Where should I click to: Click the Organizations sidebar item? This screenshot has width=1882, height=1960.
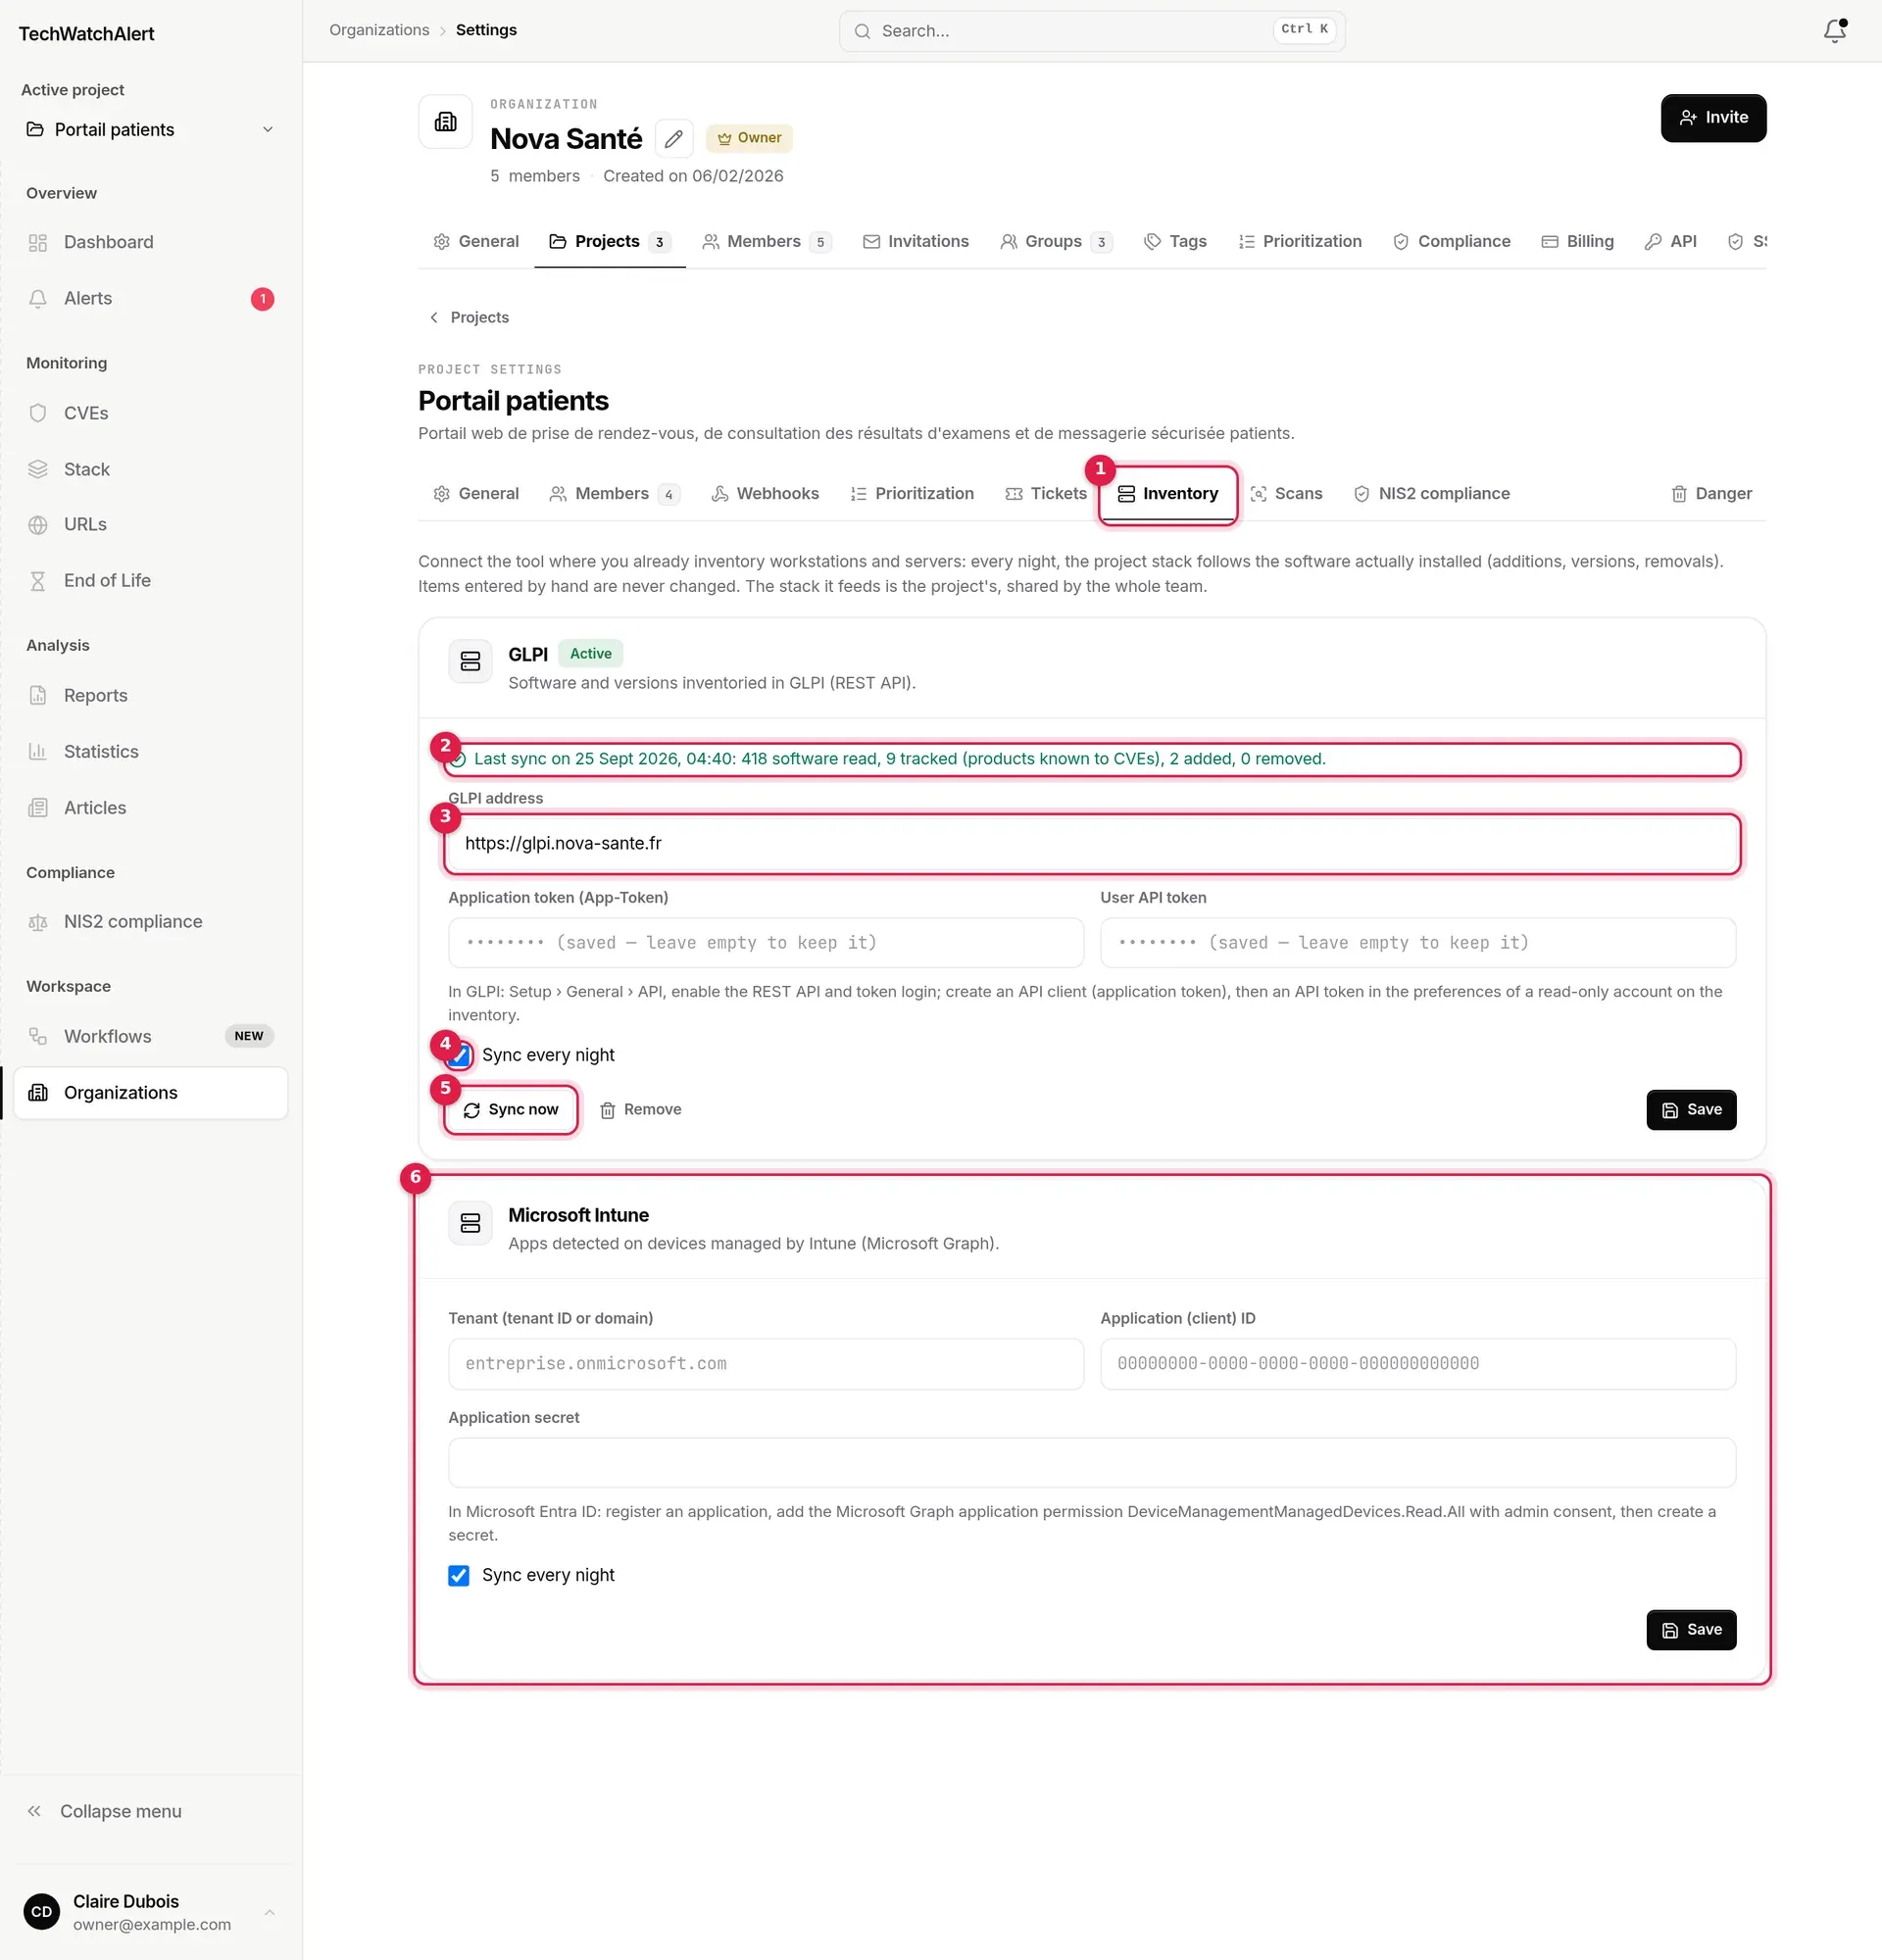pyautogui.click(x=151, y=1092)
